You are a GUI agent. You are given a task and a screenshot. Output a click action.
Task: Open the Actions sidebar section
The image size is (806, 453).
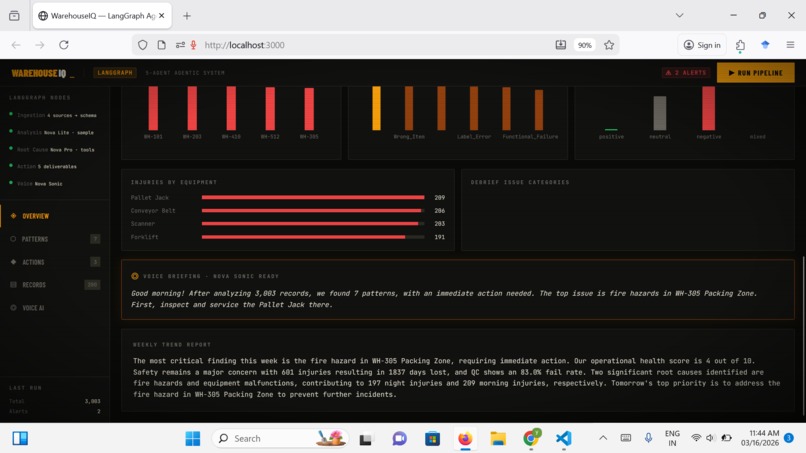click(54, 262)
